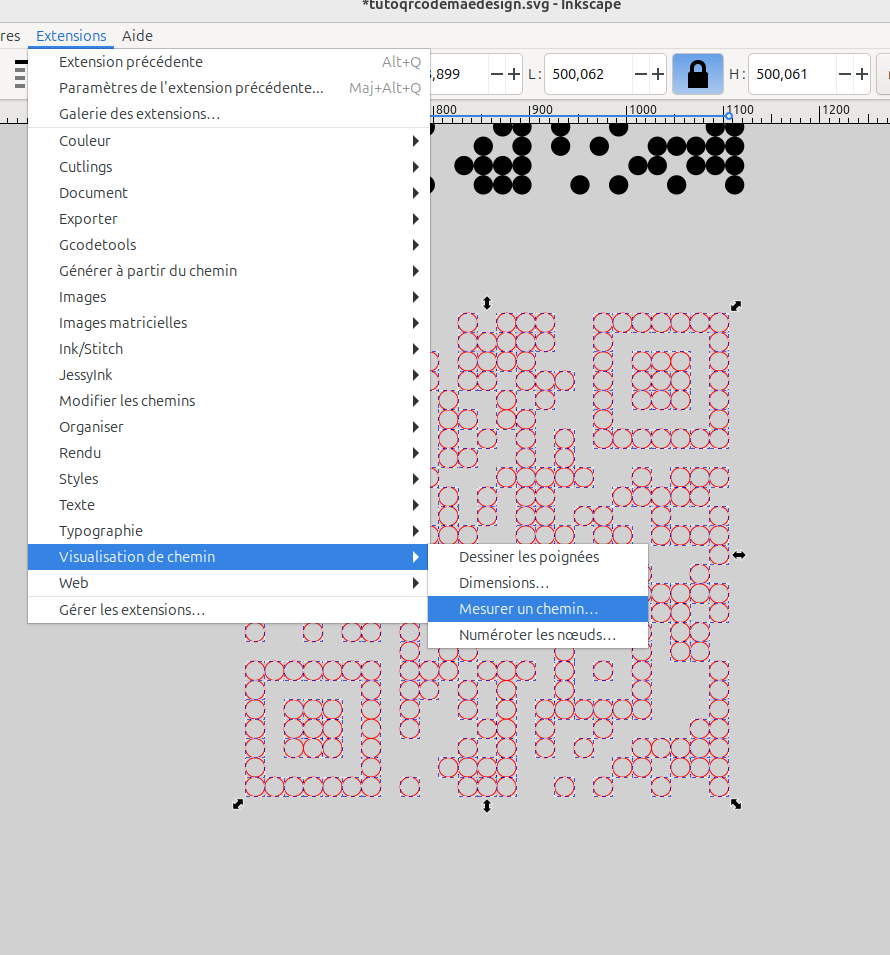
Task: Choose Numéroter les nœuds… entry
Action: (x=537, y=635)
